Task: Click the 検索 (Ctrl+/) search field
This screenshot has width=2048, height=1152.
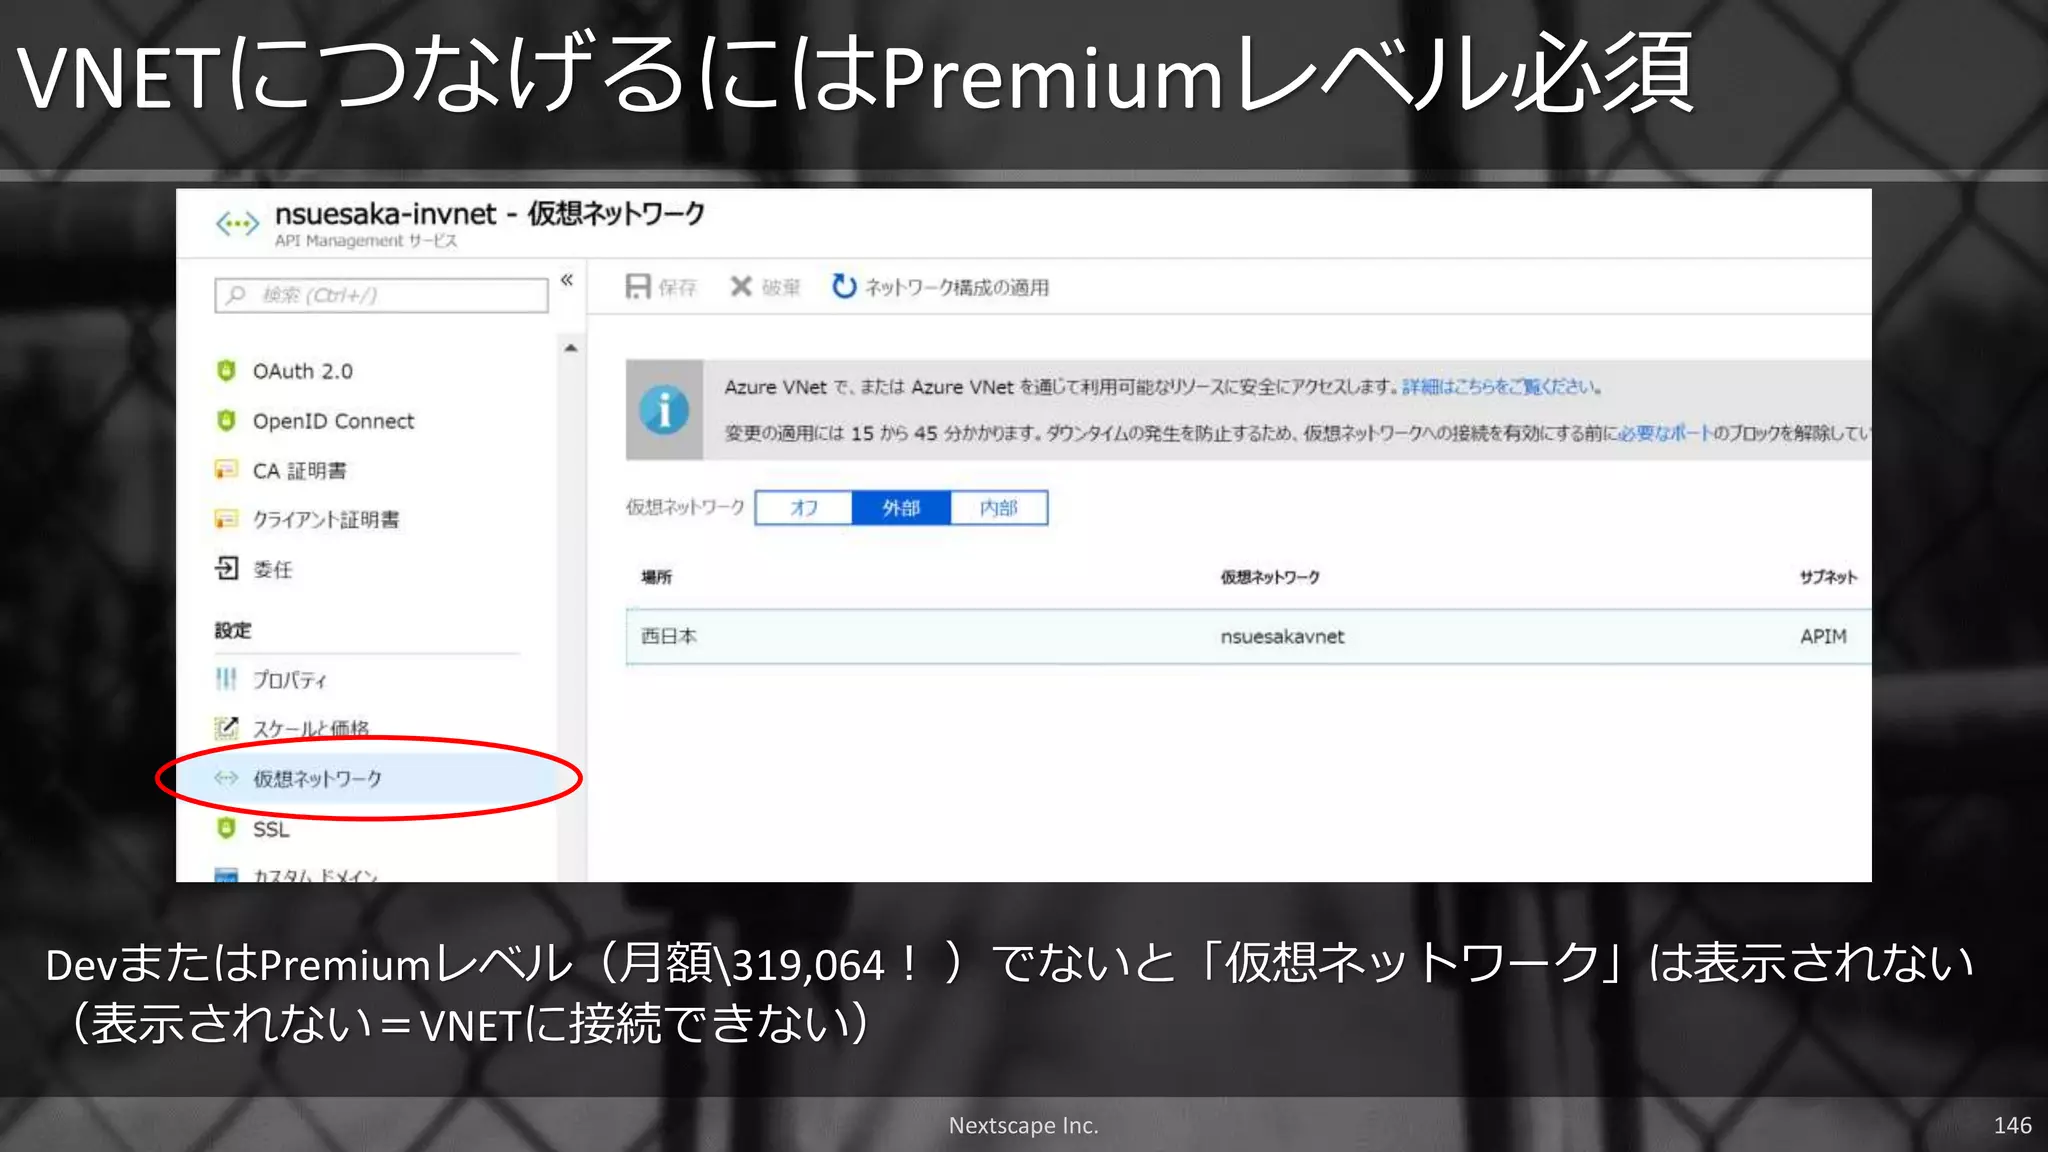Action: [381, 295]
